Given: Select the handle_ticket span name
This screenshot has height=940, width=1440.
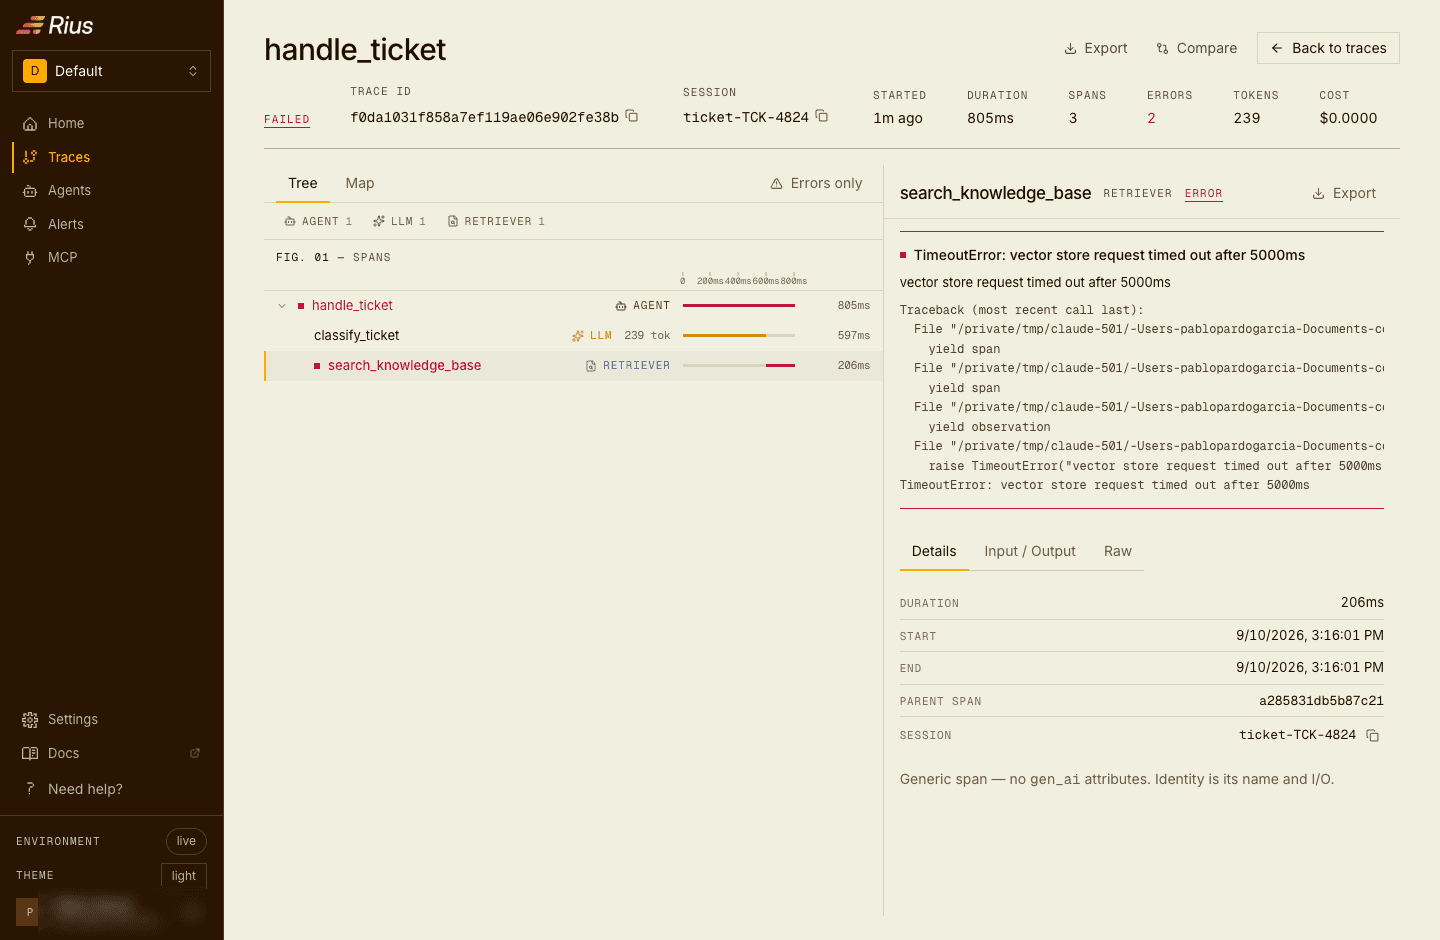Looking at the screenshot, I should click(x=352, y=306).
